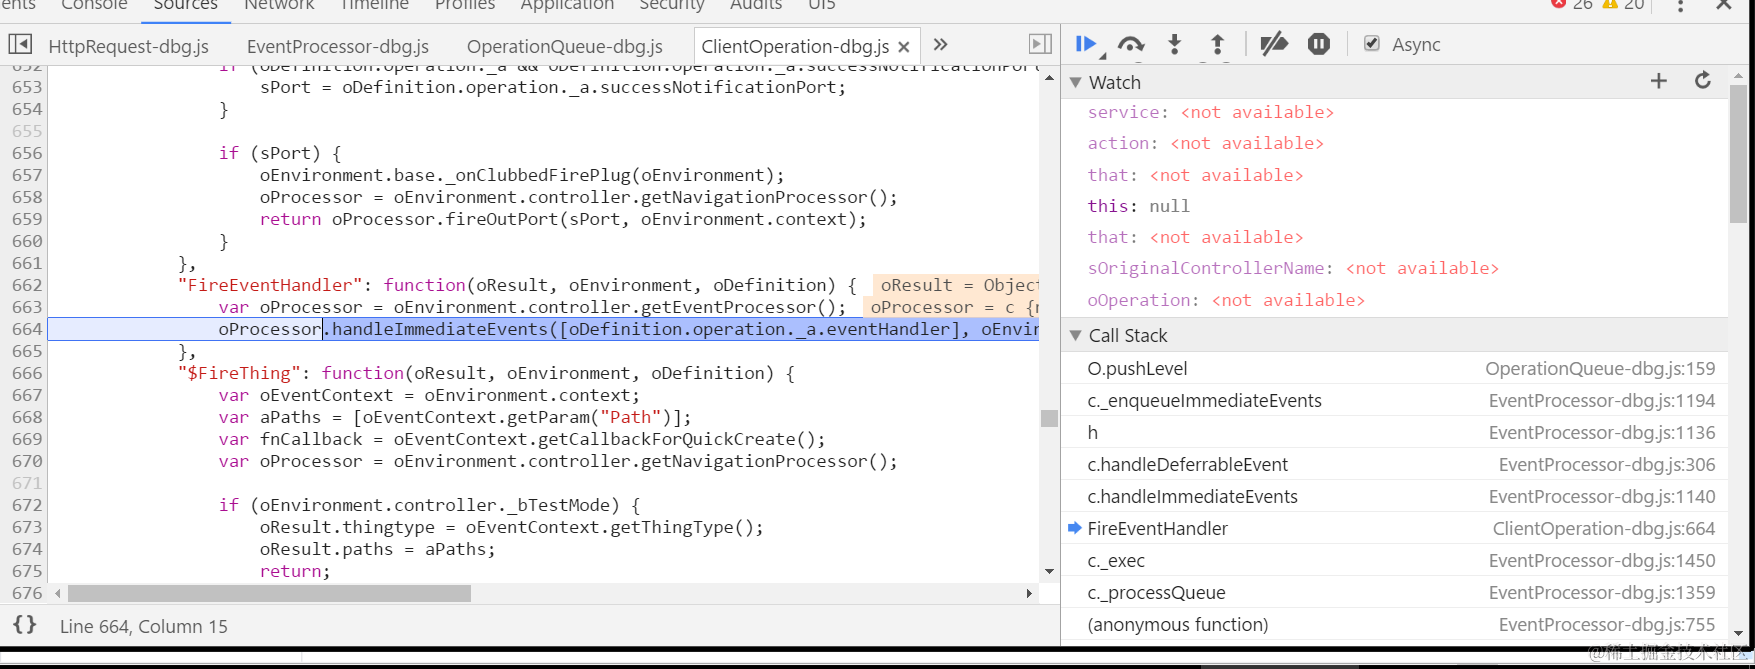
Task: Open link EventProcessor-dbg.js:1450
Action: click(1602, 560)
